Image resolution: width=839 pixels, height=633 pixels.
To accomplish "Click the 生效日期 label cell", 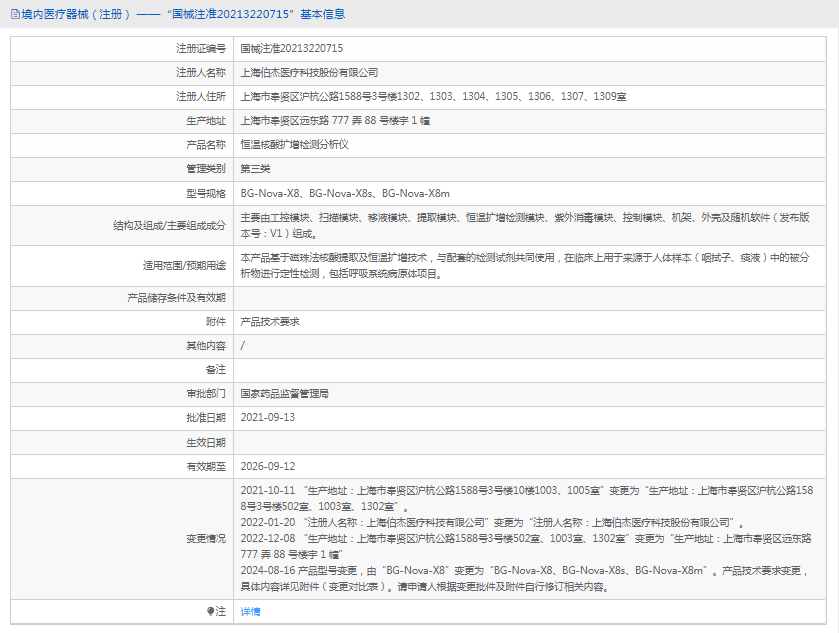I will pos(122,443).
